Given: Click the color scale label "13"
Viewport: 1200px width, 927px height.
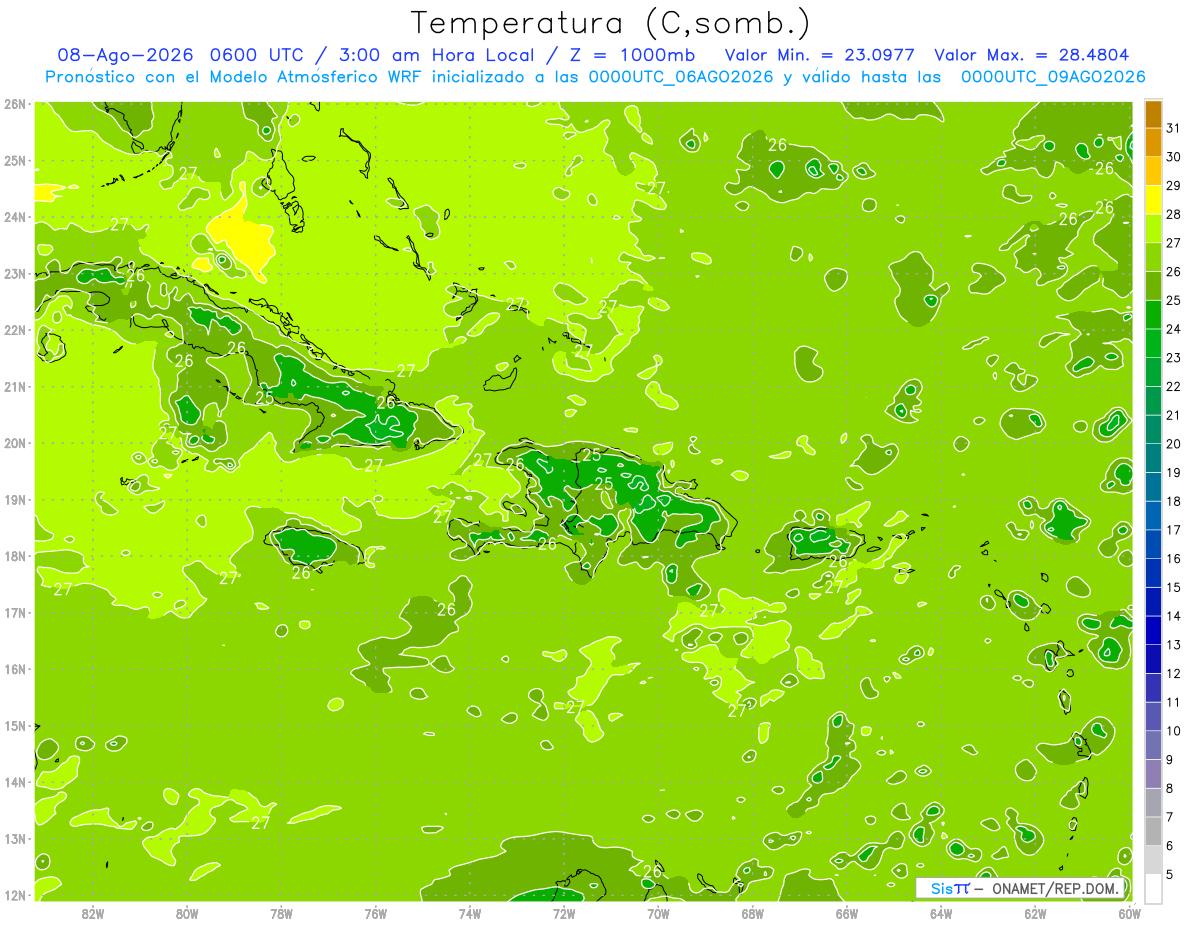Looking at the screenshot, I should [x=1173, y=645].
